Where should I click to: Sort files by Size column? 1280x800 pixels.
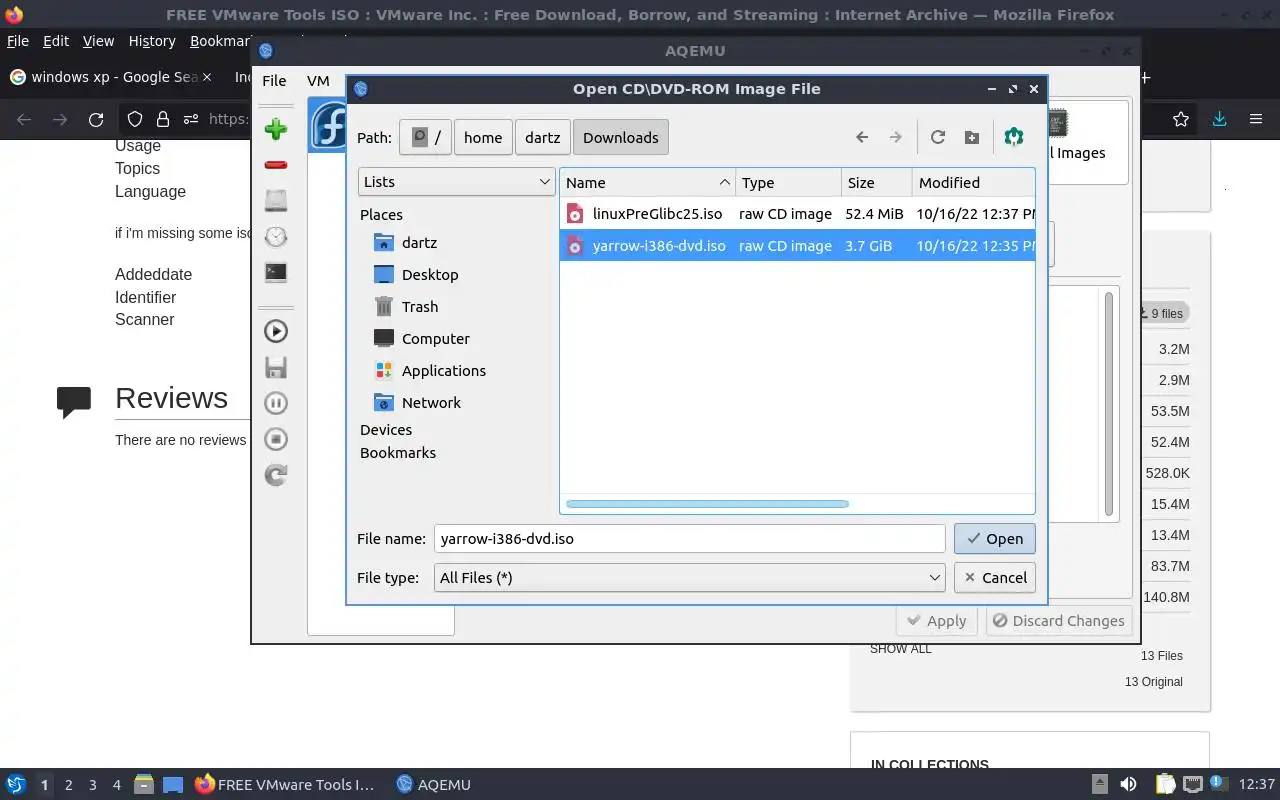(x=876, y=182)
